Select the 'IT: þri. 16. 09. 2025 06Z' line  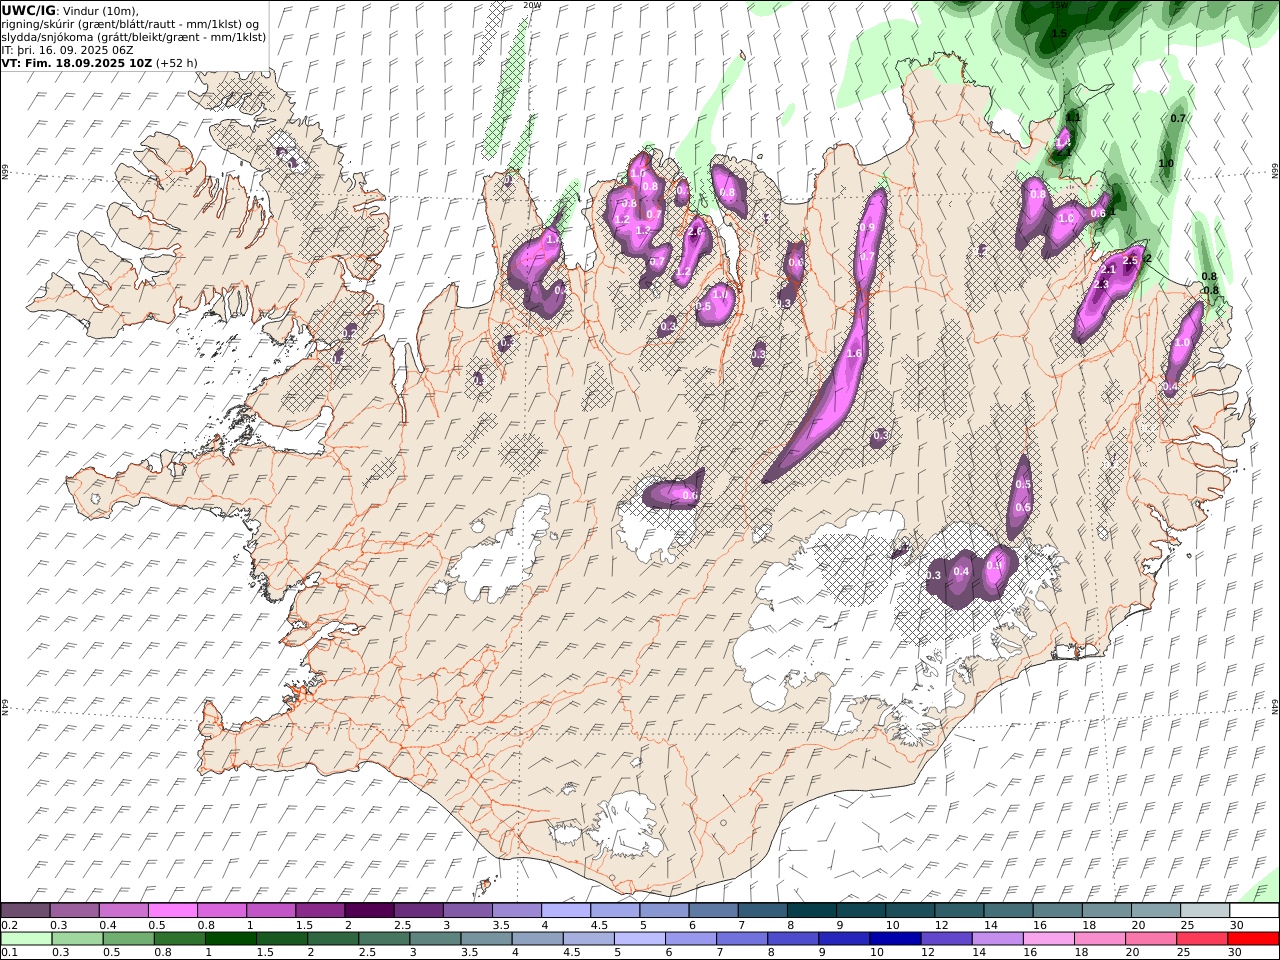[67, 50]
